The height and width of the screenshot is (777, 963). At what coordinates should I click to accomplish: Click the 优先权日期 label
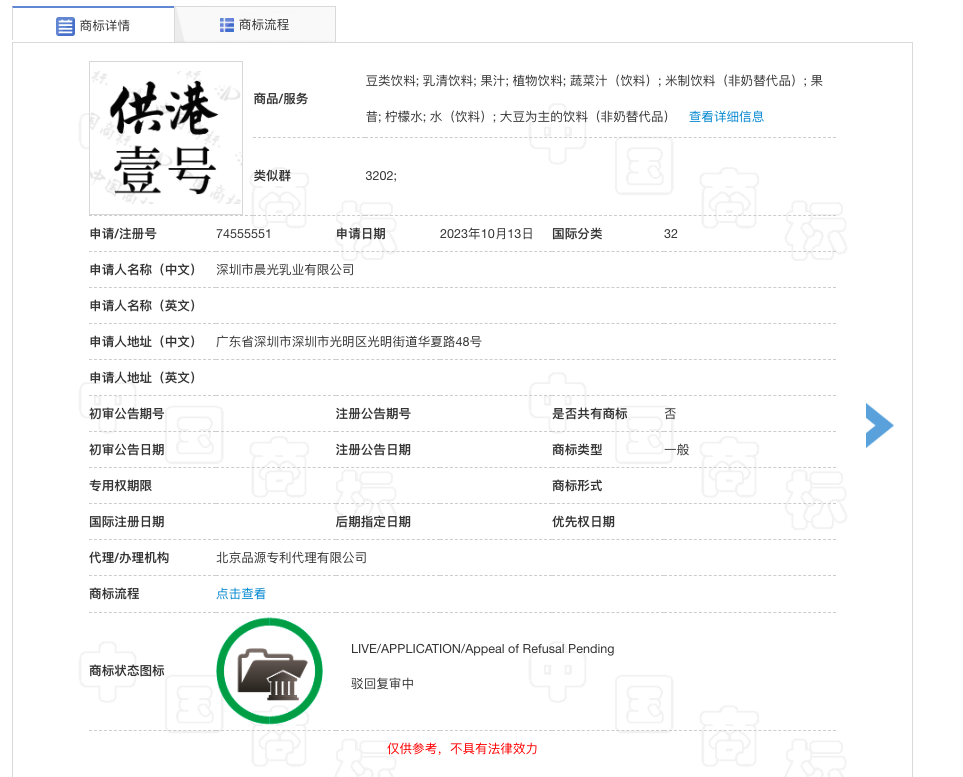(x=583, y=521)
